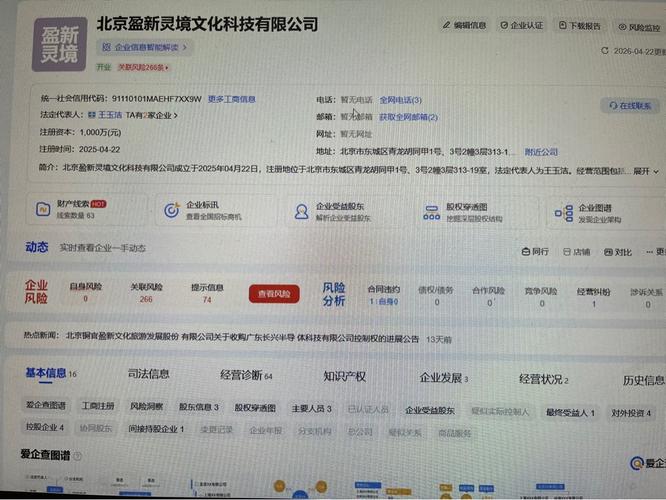Select 最终受益人 1 chip
Image resolution: width=666 pixels, height=500 pixels.
click(570, 412)
